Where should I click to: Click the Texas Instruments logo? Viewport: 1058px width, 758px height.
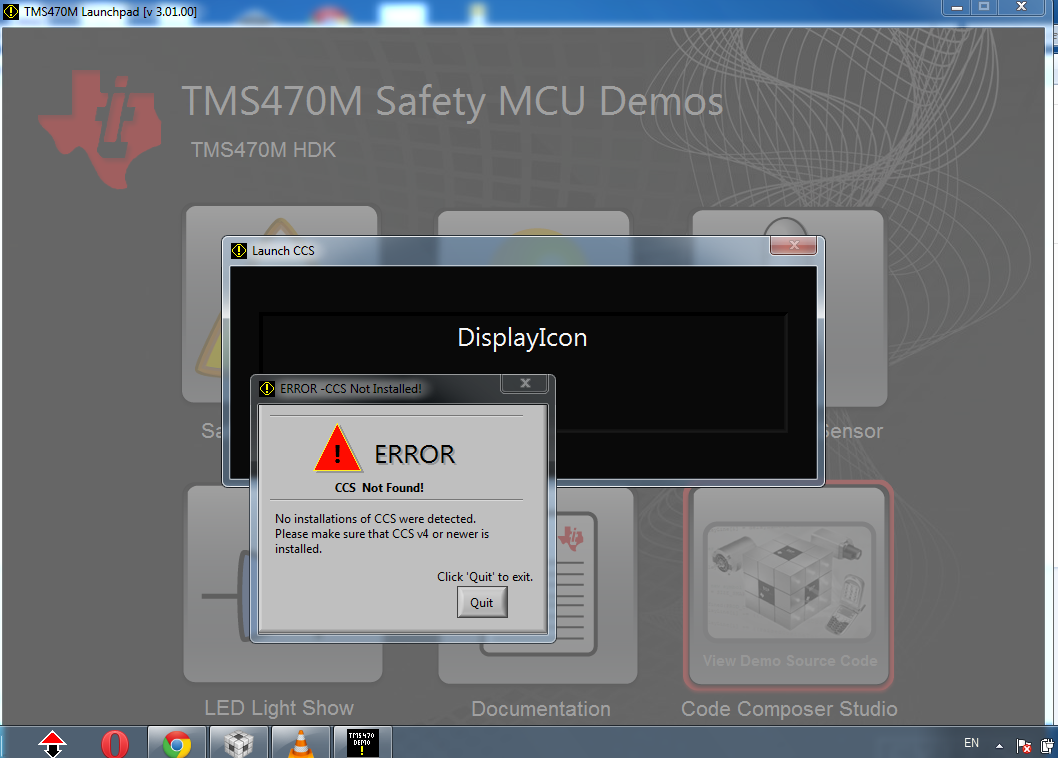tap(100, 128)
